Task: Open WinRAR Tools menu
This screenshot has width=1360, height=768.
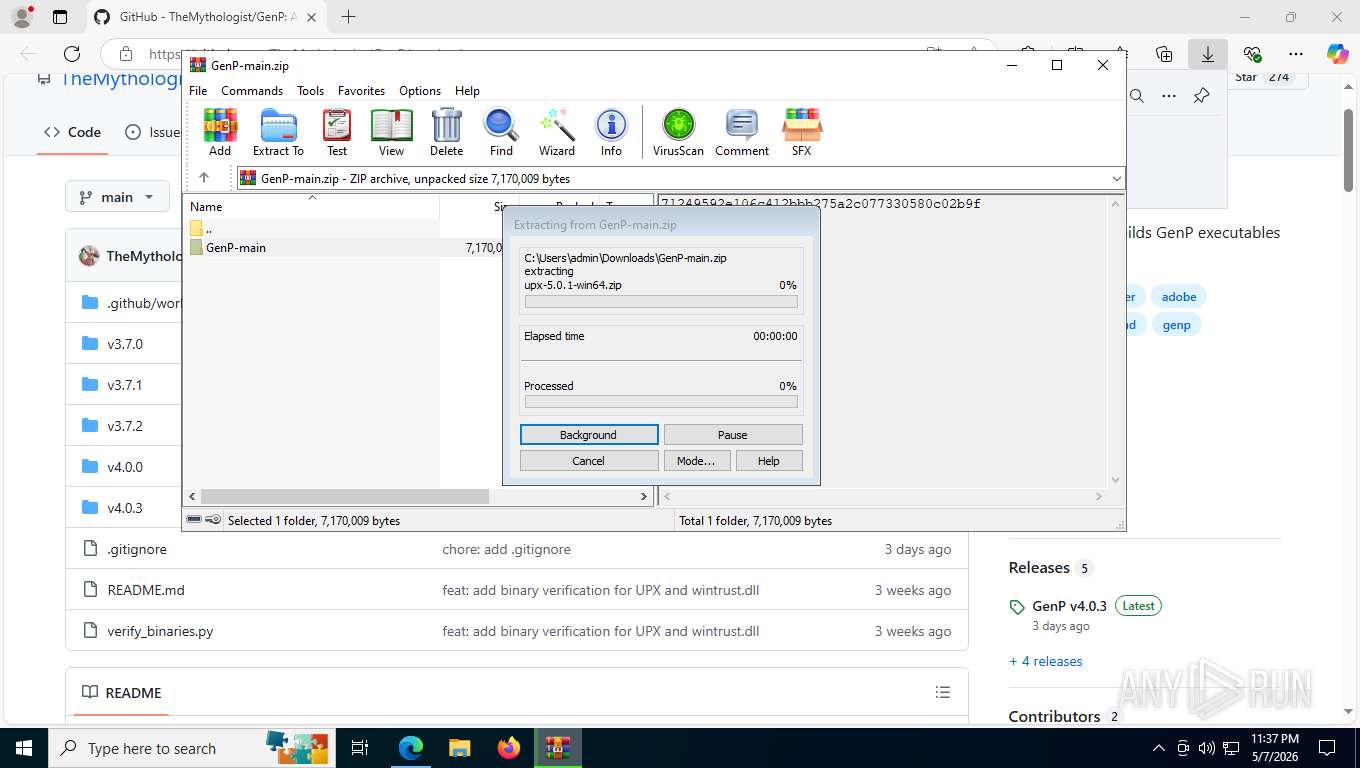Action: [310, 90]
